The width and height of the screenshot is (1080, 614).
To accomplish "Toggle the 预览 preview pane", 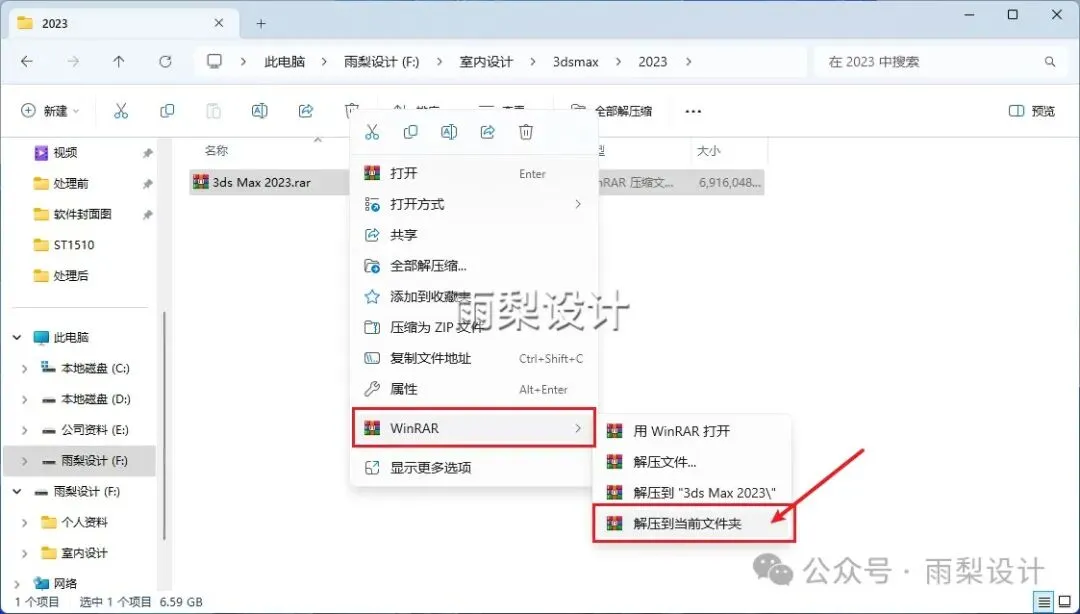I will [1032, 111].
